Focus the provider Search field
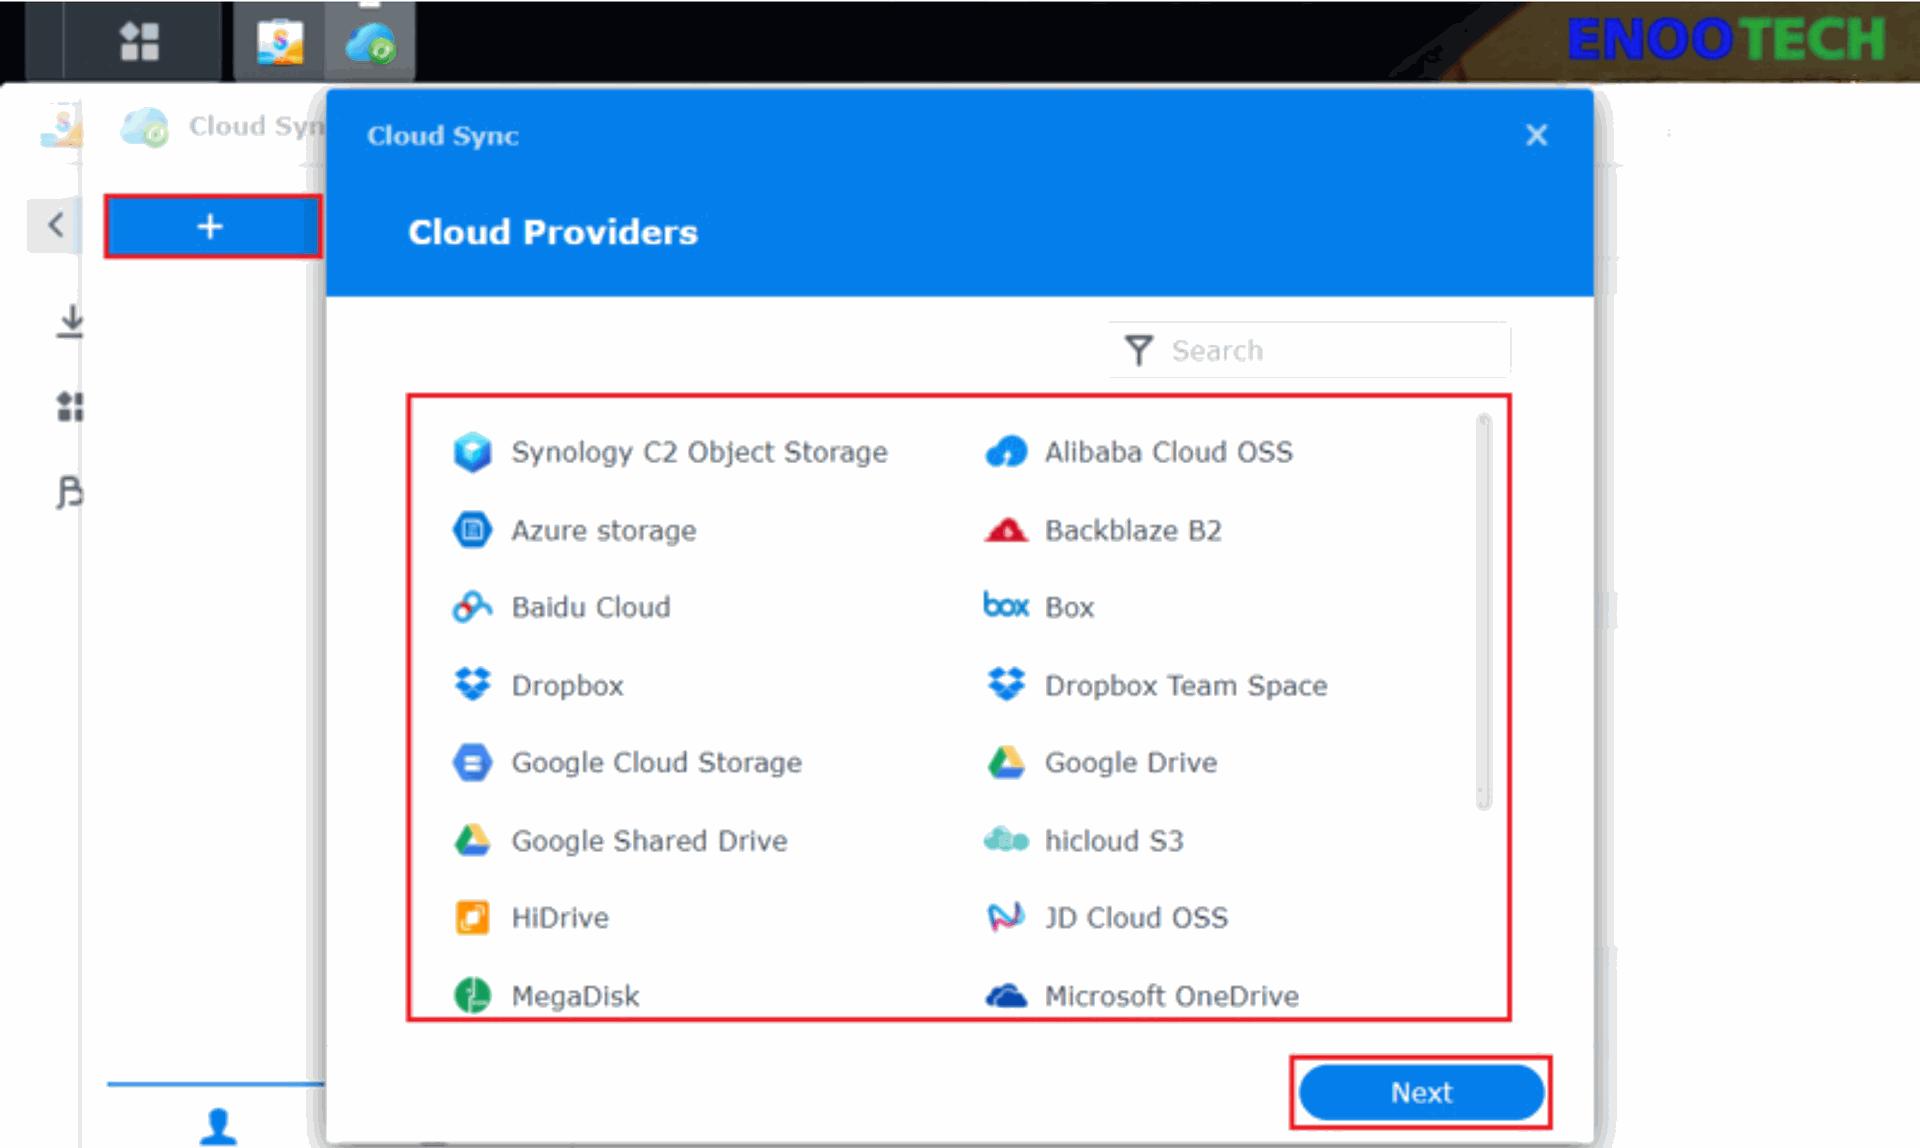The image size is (1920, 1148). tap(1310, 351)
